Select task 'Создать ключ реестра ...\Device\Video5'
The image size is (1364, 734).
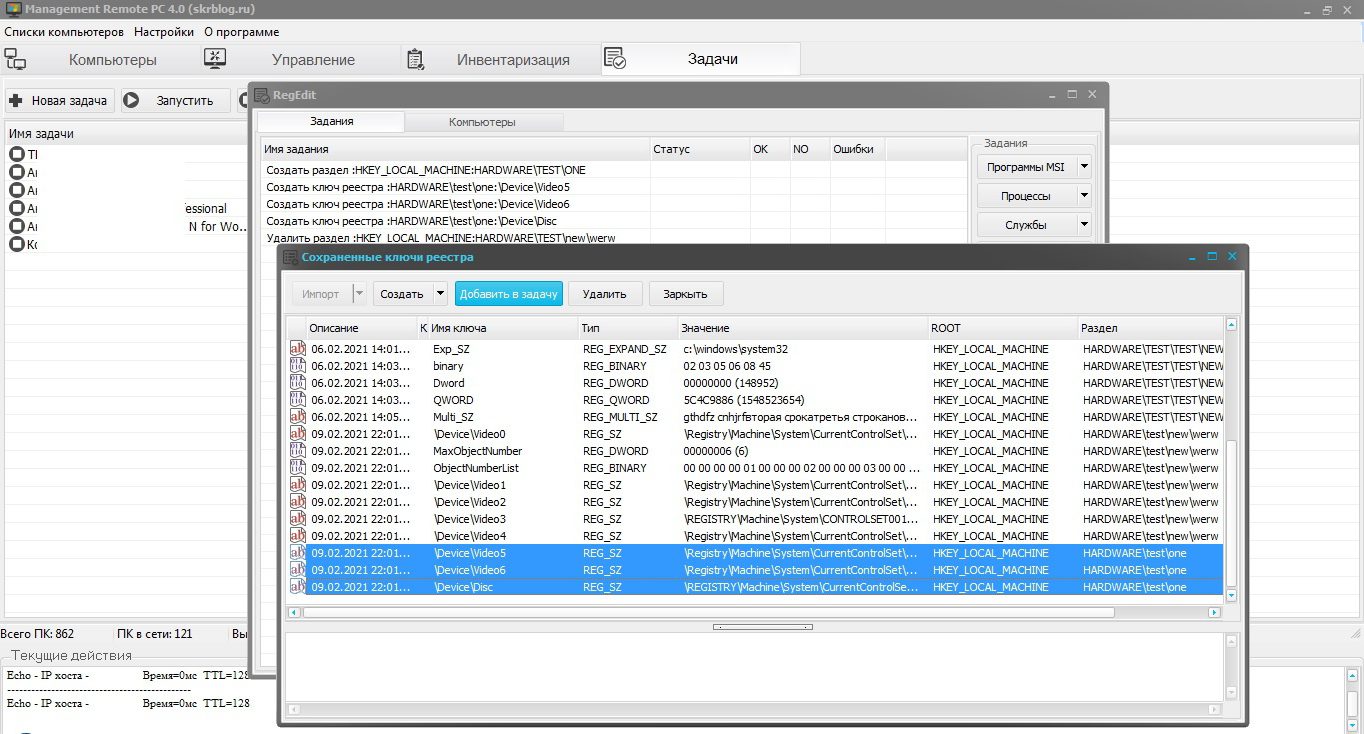pyautogui.click(x=418, y=187)
